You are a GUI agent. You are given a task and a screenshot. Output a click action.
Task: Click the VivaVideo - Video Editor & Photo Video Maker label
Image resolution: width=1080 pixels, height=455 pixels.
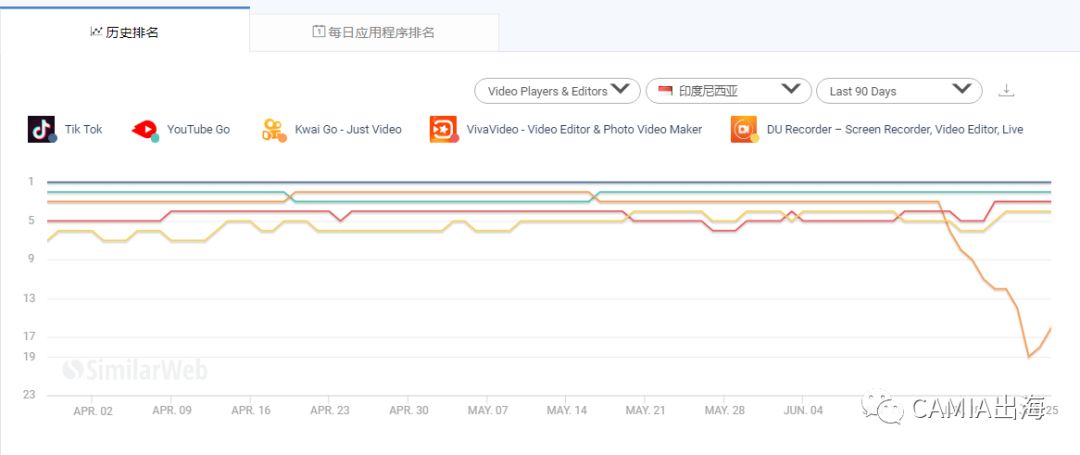pyautogui.click(x=584, y=129)
